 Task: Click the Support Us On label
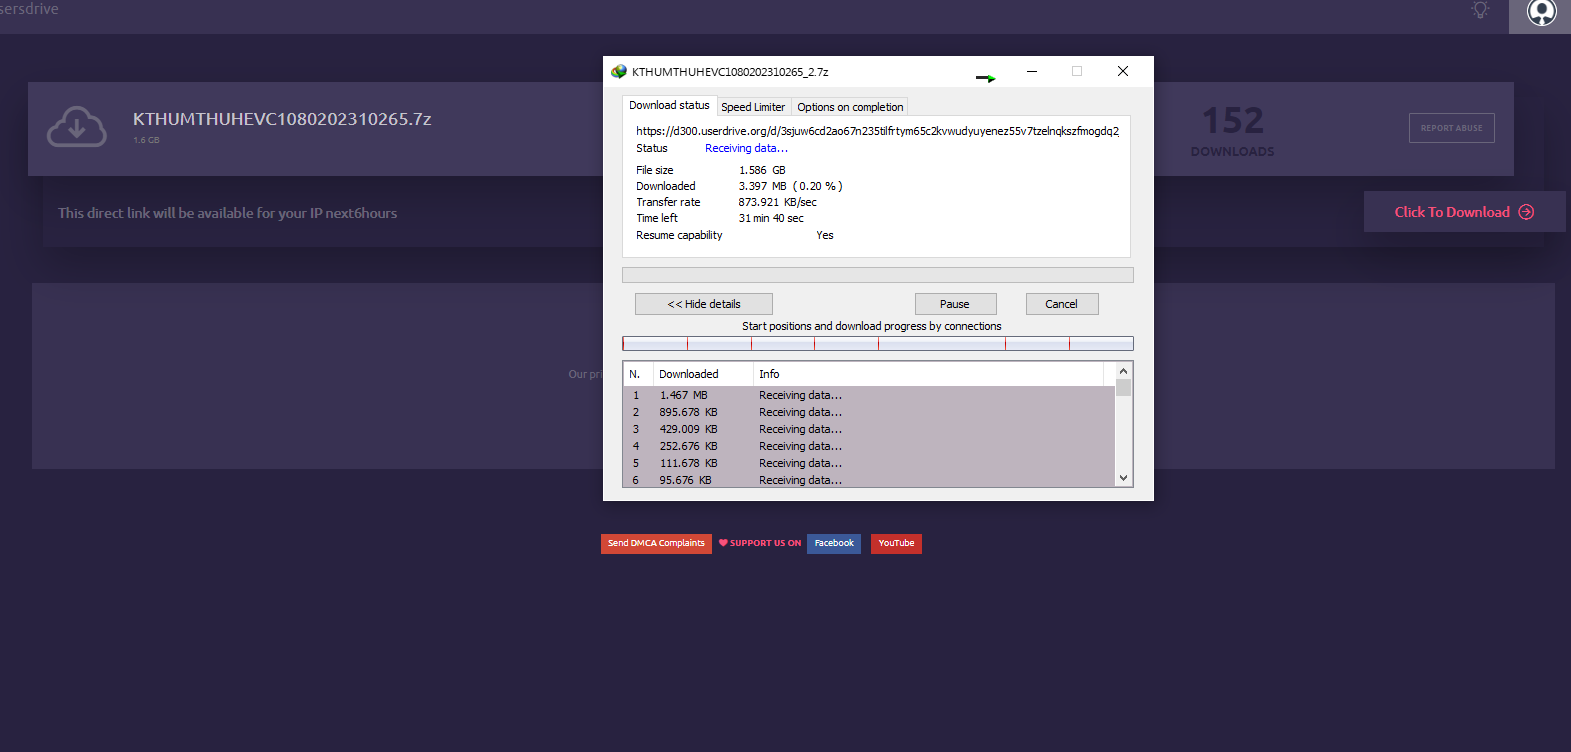click(765, 543)
